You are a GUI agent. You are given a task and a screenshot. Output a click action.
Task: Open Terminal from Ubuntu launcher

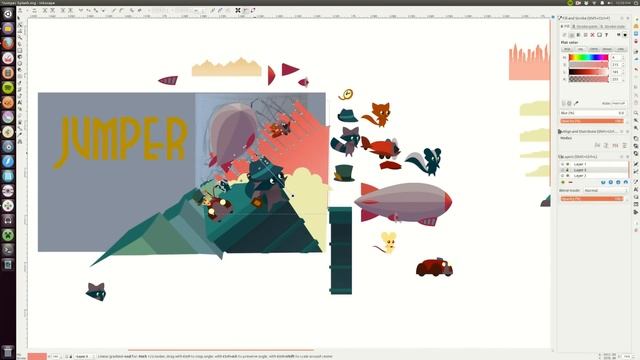(x=8, y=249)
